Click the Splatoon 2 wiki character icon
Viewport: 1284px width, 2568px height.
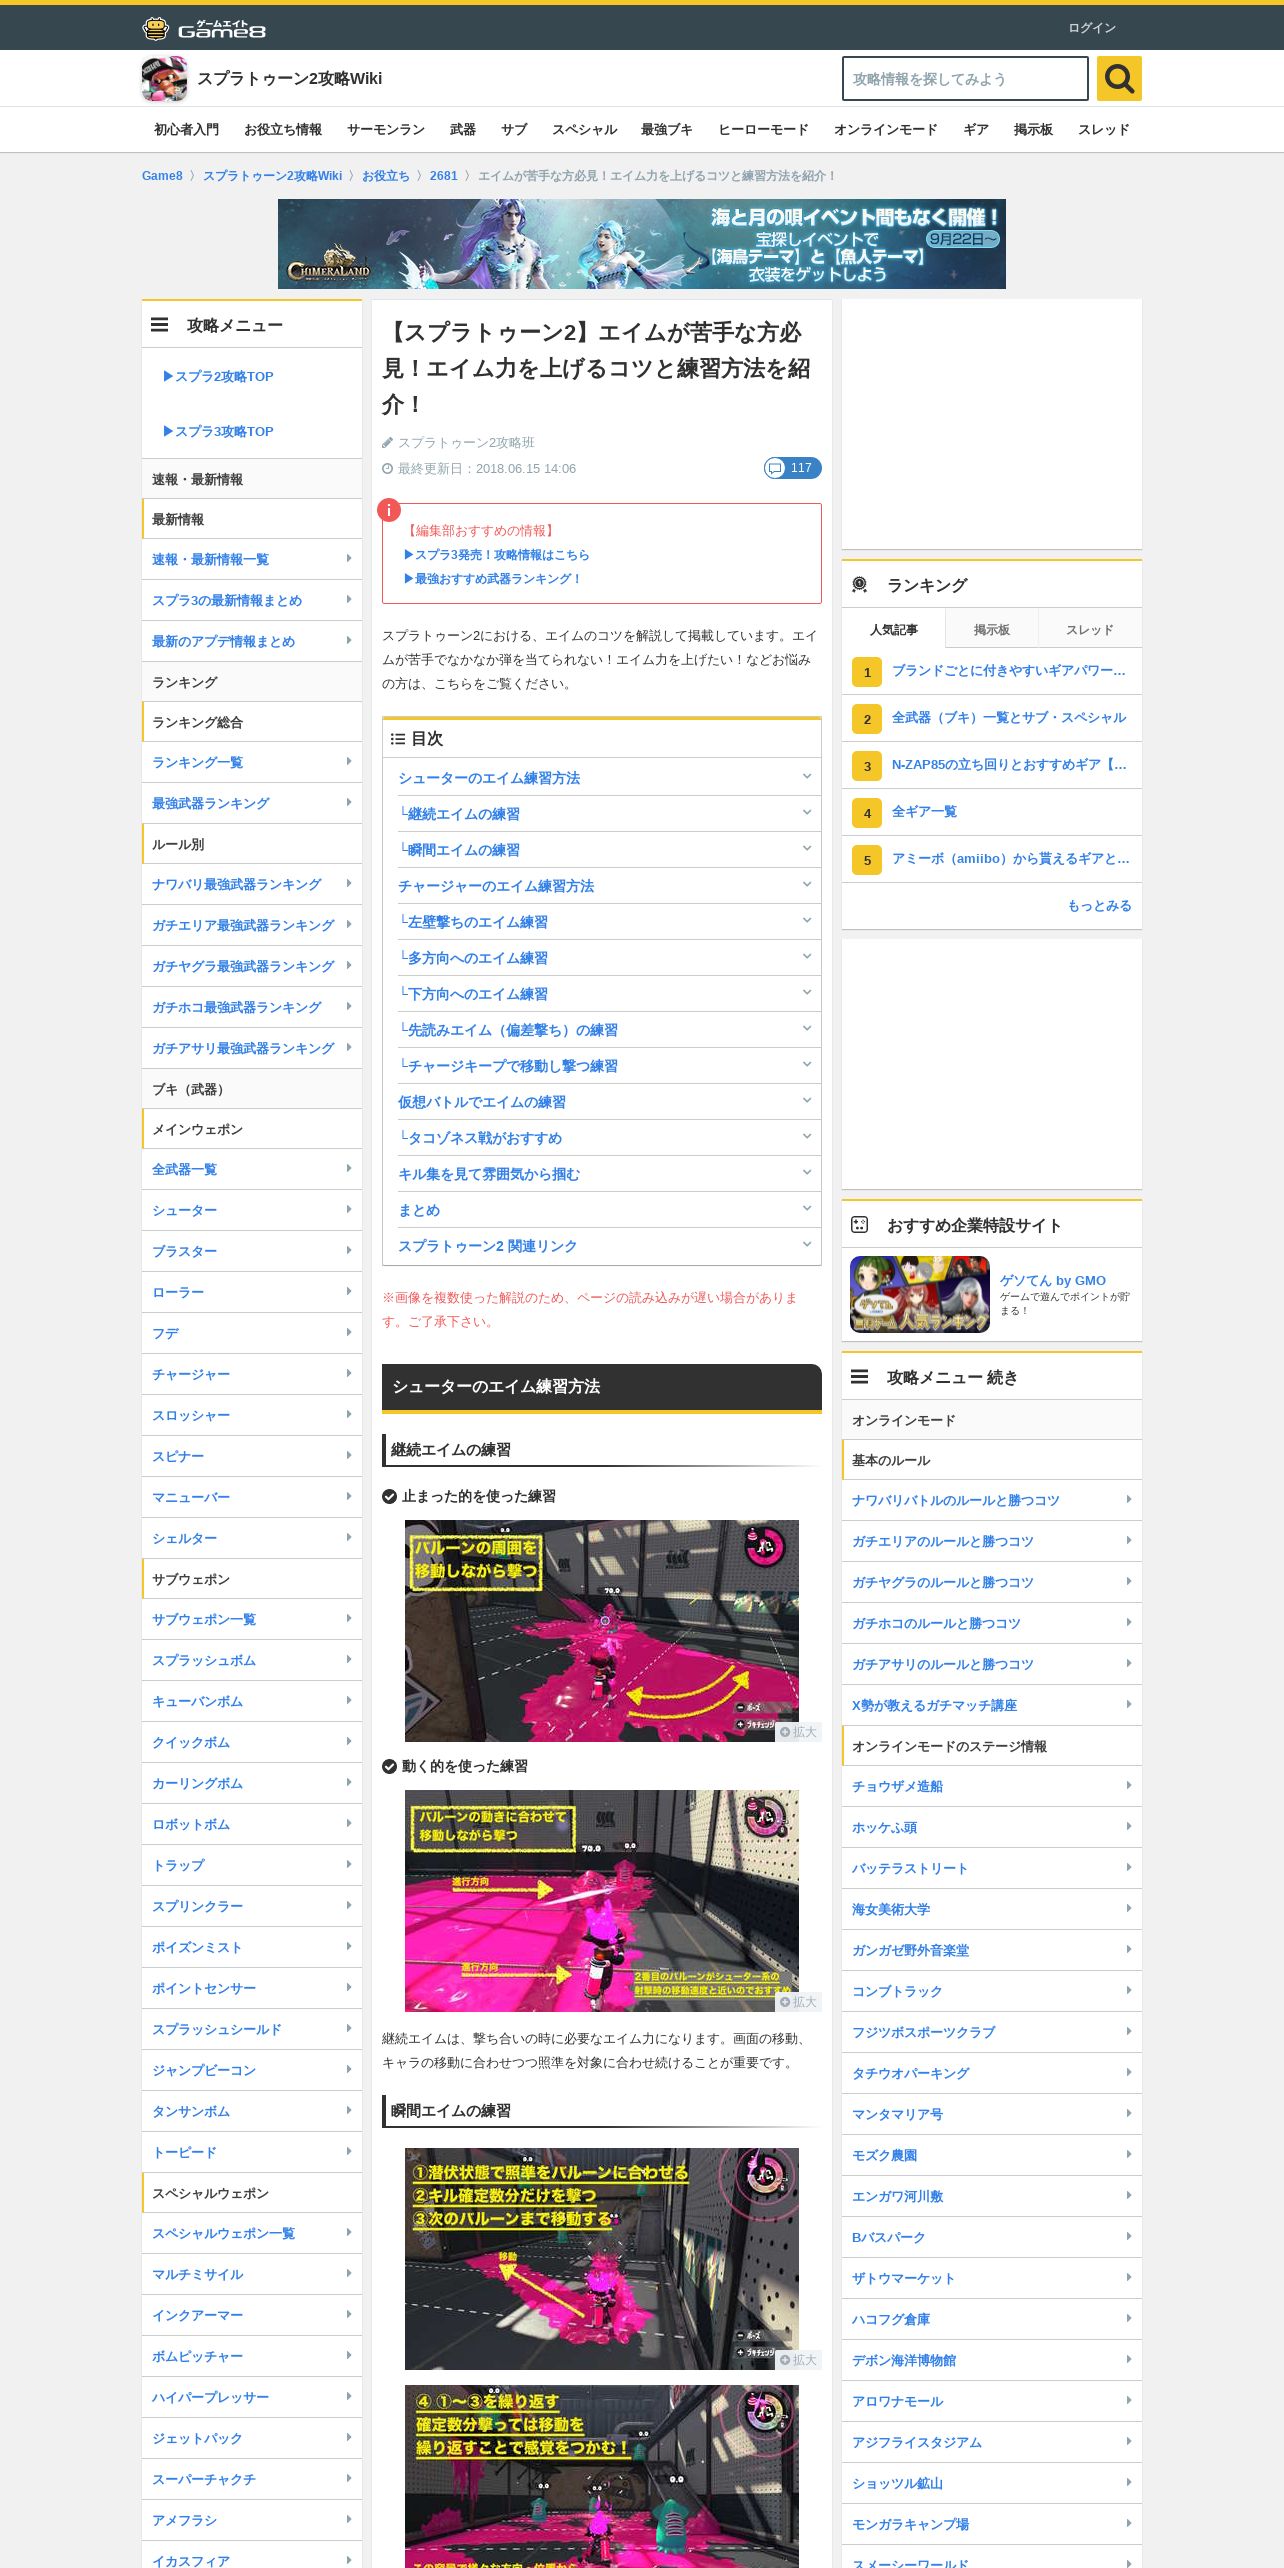[164, 79]
